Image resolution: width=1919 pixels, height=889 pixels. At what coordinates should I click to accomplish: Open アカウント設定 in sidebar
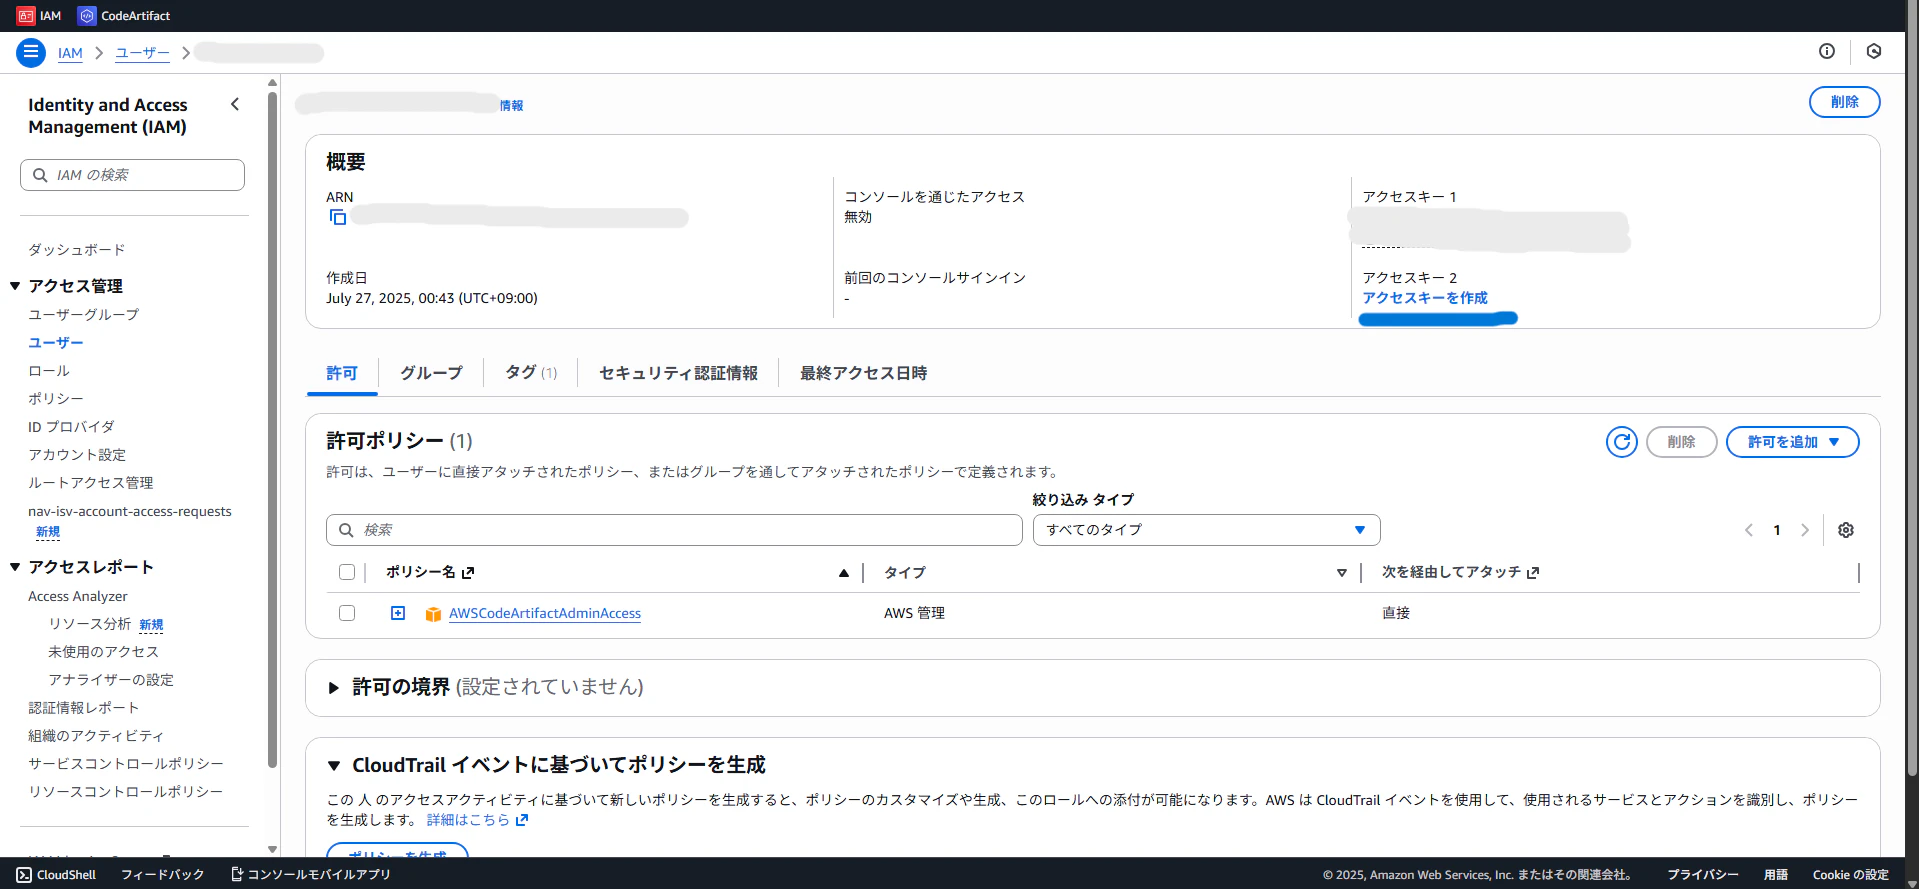tap(77, 455)
